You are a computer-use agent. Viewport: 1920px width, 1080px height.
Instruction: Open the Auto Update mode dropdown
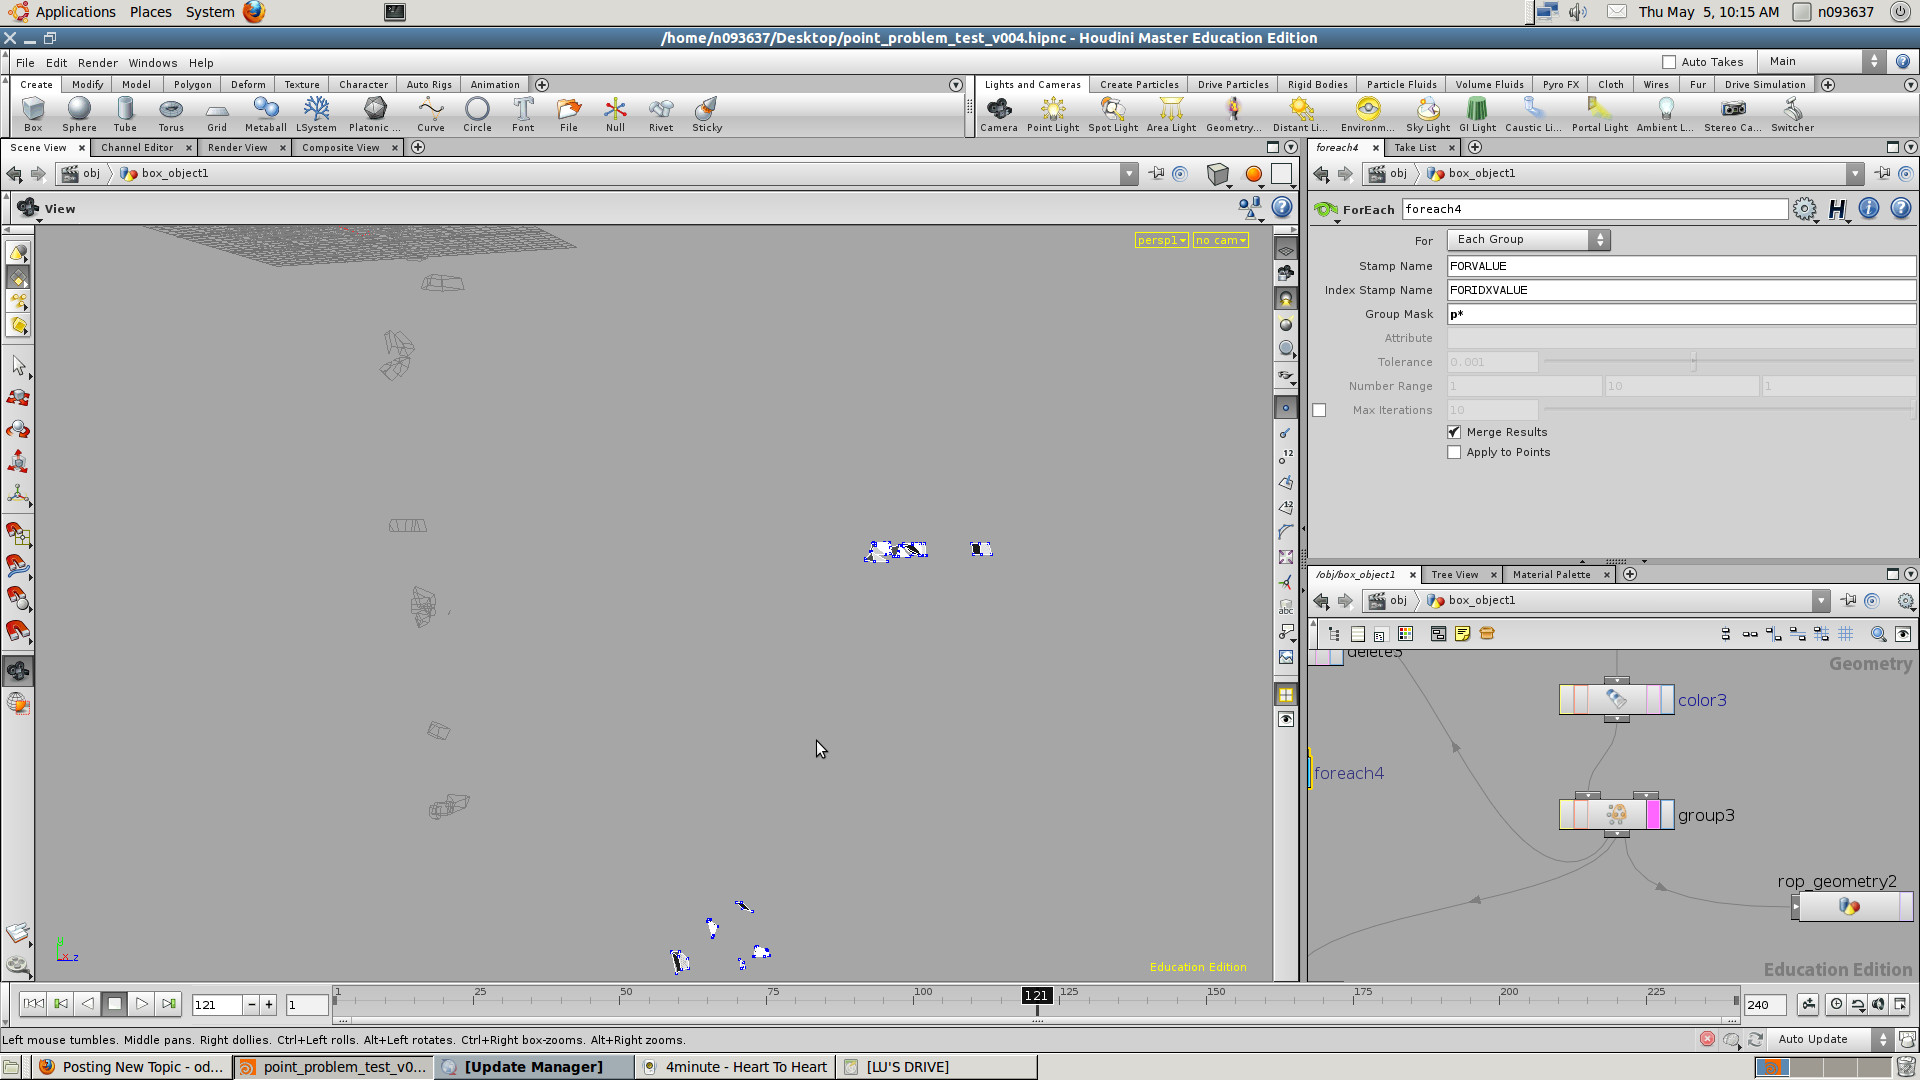tap(1829, 1040)
